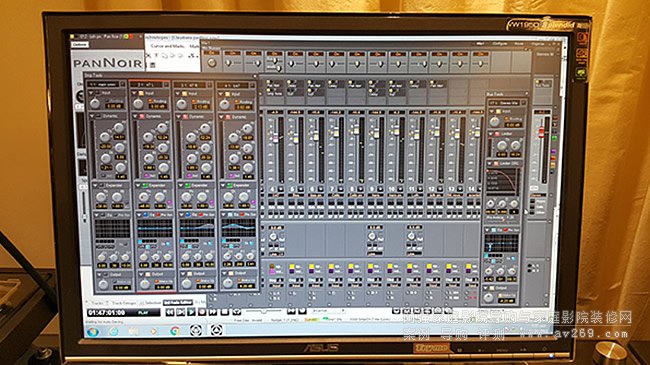The width and height of the screenshot is (650, 365).
Task: Open Chrome from the Windows taskbar
Action: click(x=175, y=331)
